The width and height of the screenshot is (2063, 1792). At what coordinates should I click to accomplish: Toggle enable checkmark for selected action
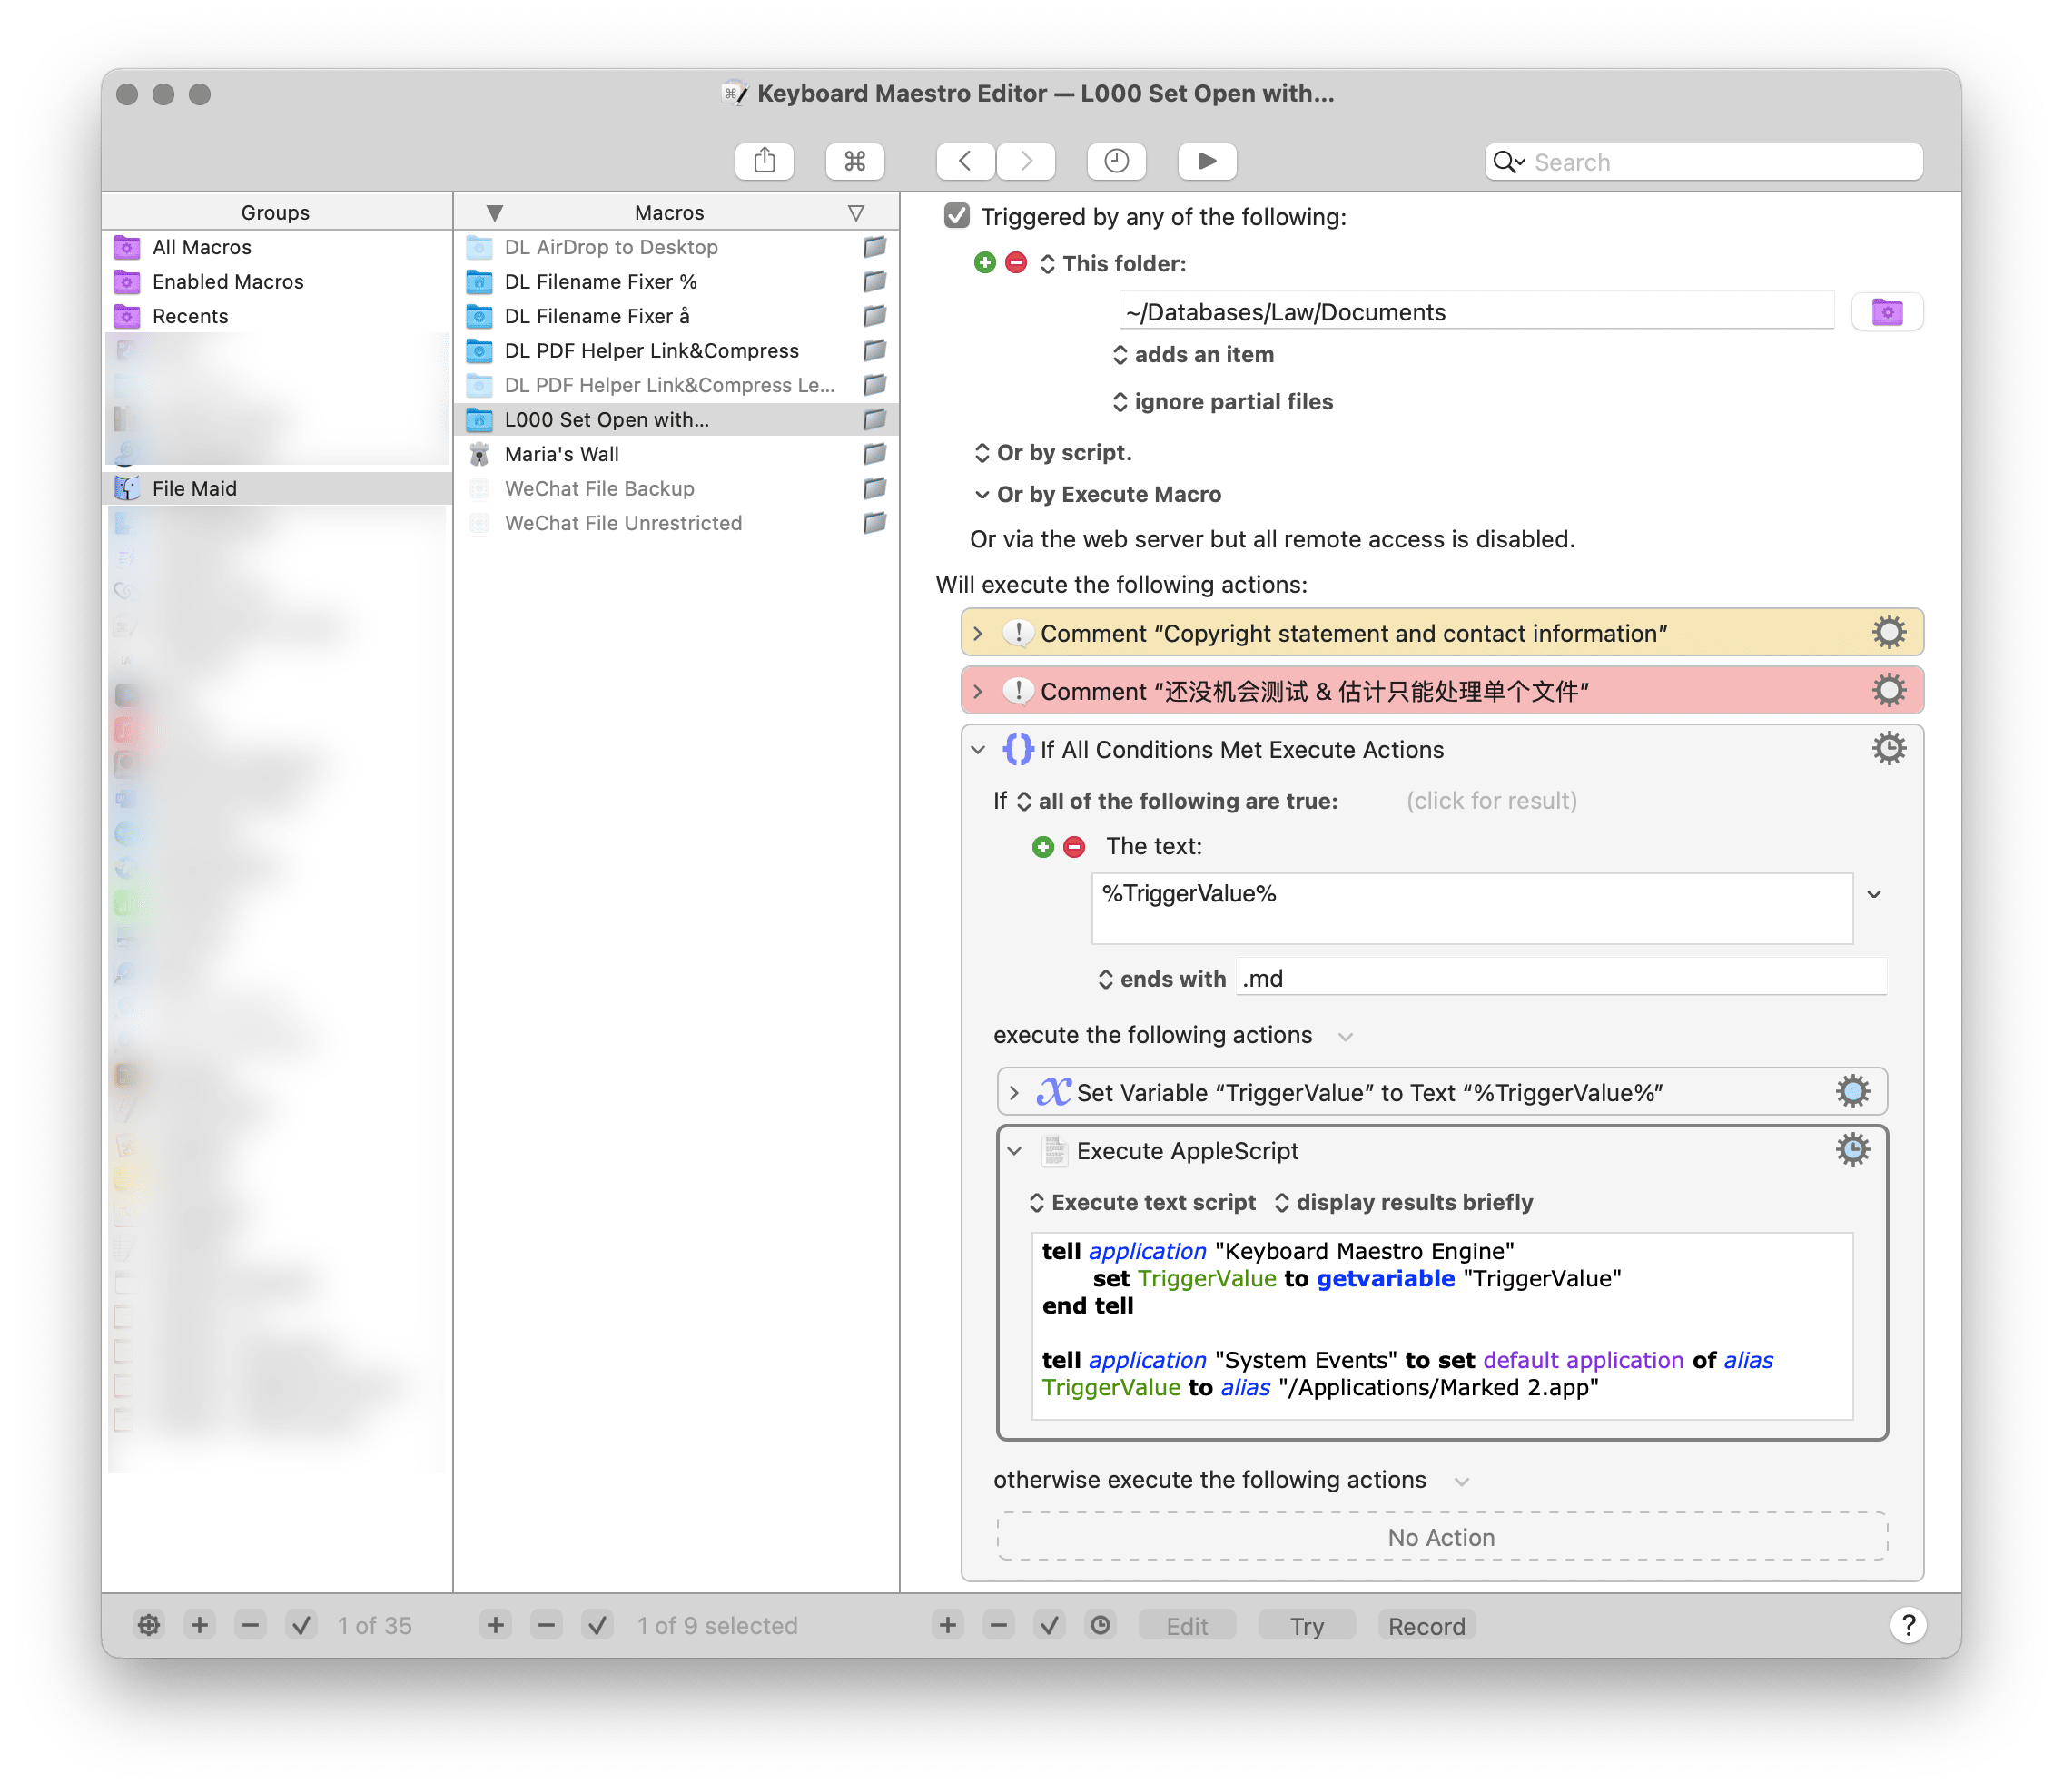click(x=1049, y=1625)
